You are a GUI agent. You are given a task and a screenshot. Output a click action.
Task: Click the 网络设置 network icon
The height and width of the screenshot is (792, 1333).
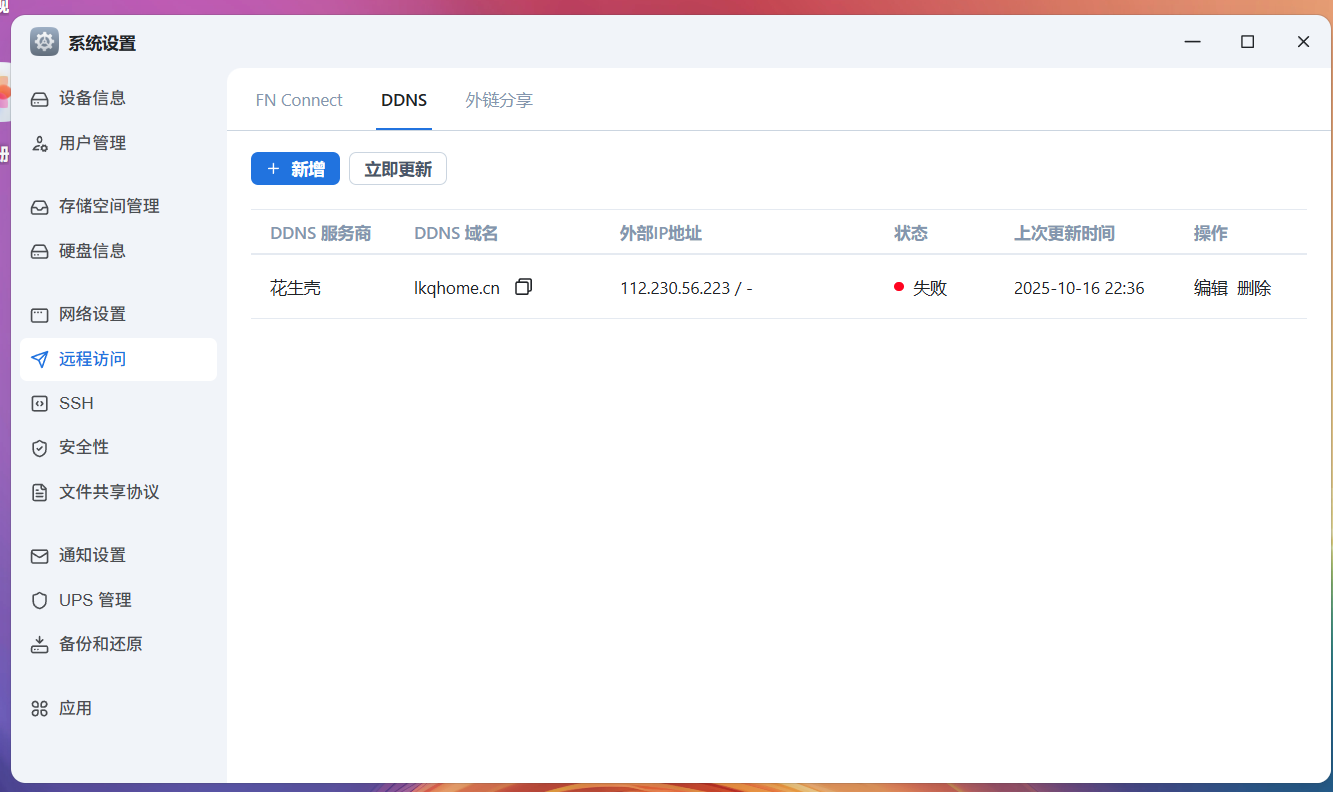point(40,315)
